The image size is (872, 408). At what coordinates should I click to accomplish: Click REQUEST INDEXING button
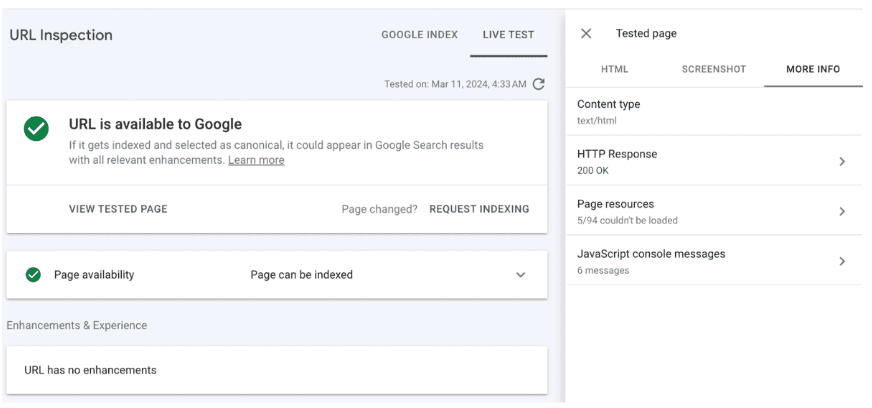point(479,209)
